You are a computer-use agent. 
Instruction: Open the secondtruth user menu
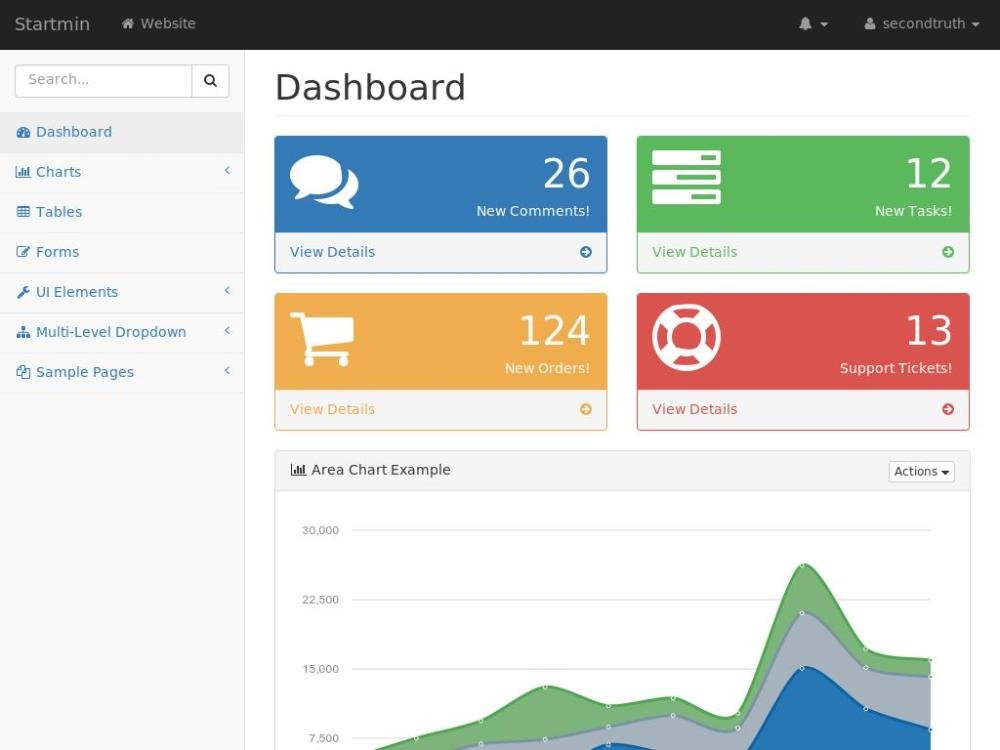(921, 24)
